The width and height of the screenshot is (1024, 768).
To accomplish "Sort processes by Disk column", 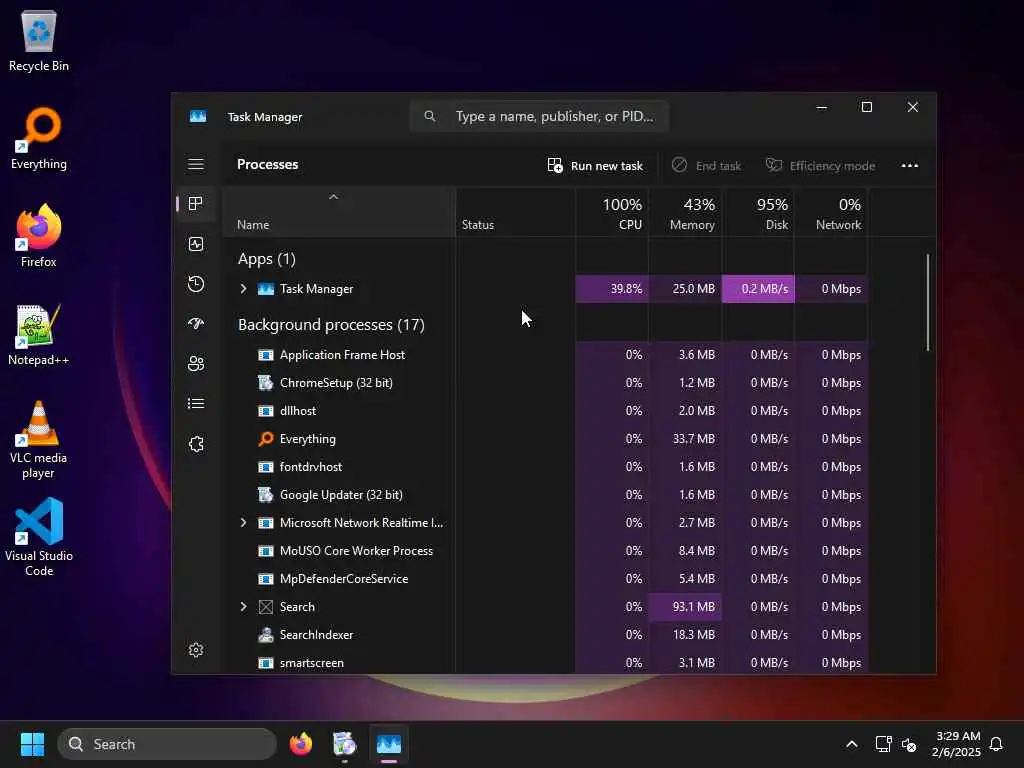I will point(758,212).
